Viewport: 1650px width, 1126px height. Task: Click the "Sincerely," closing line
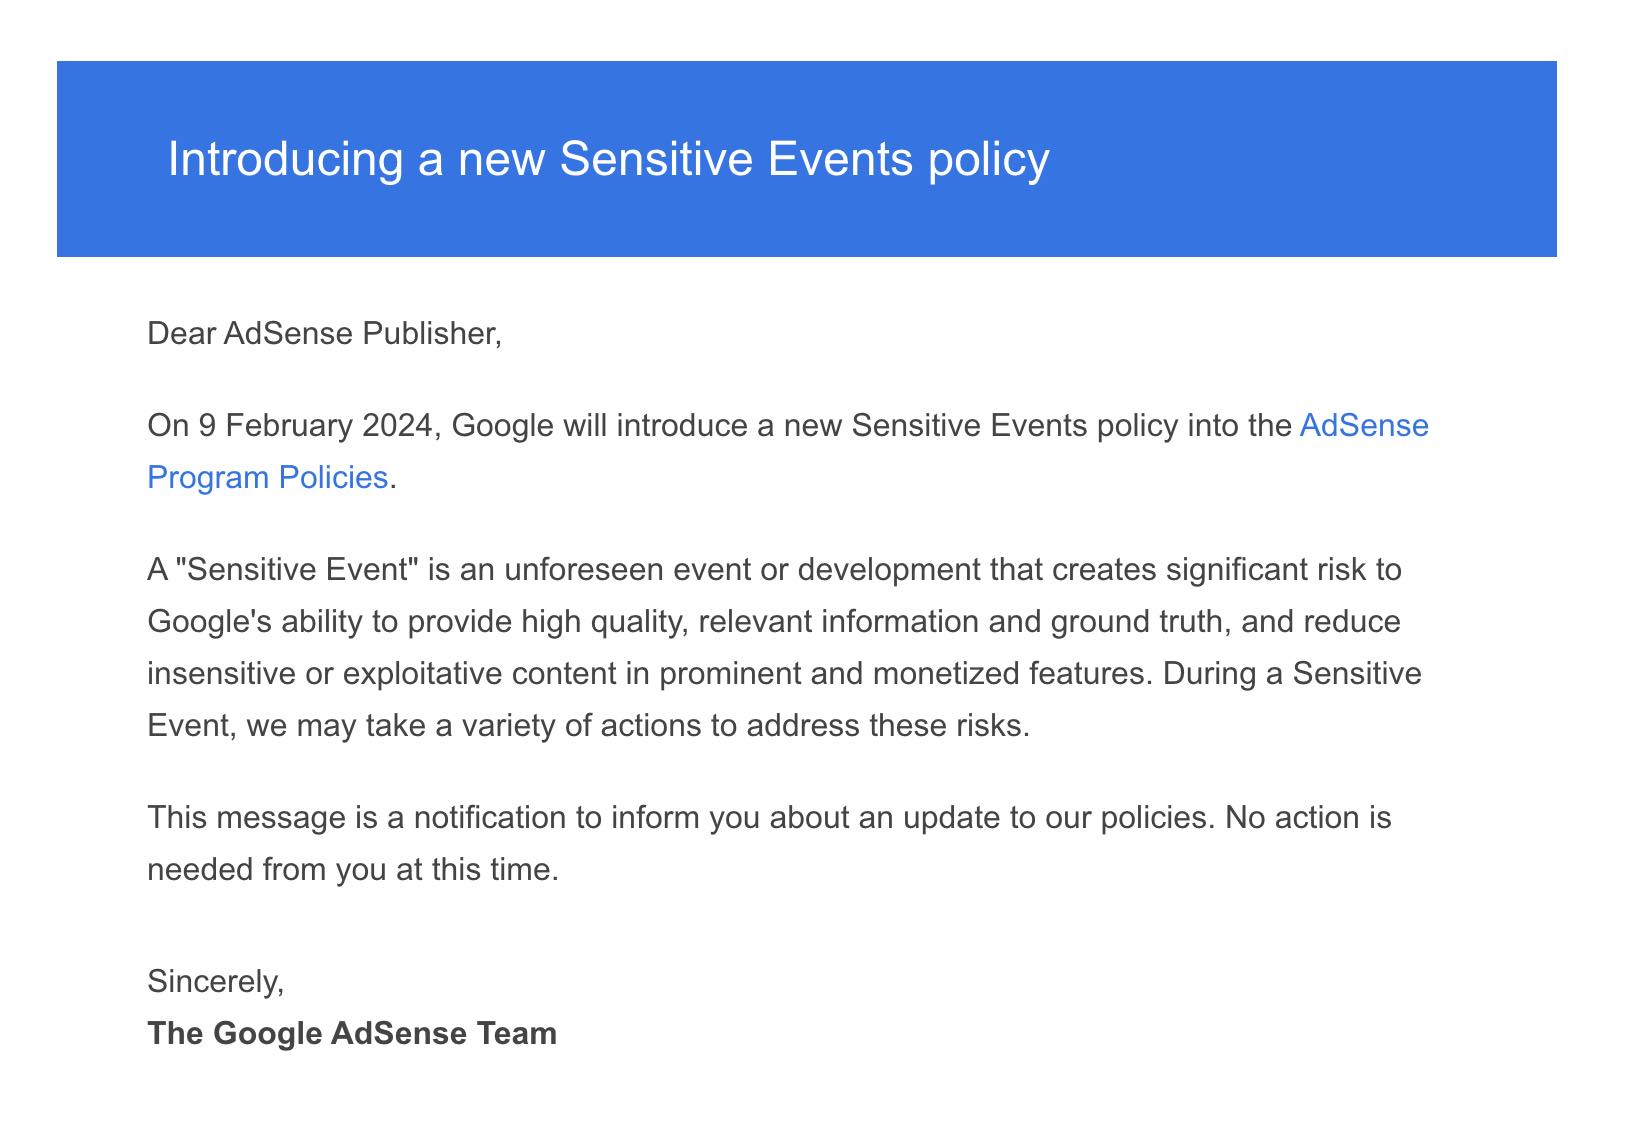tap(216, 982)
